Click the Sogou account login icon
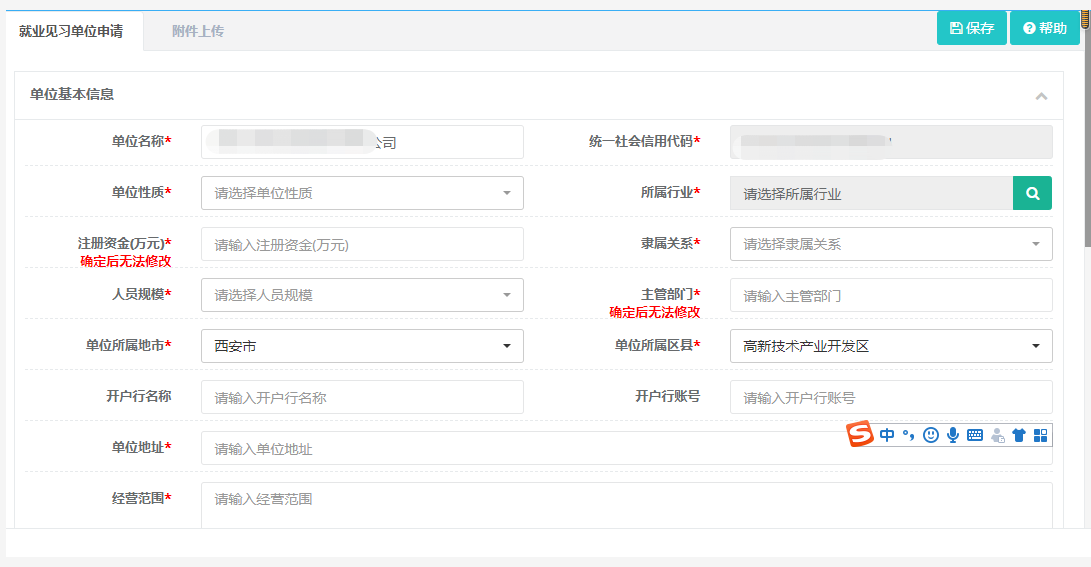 click(x=997, y=435)
